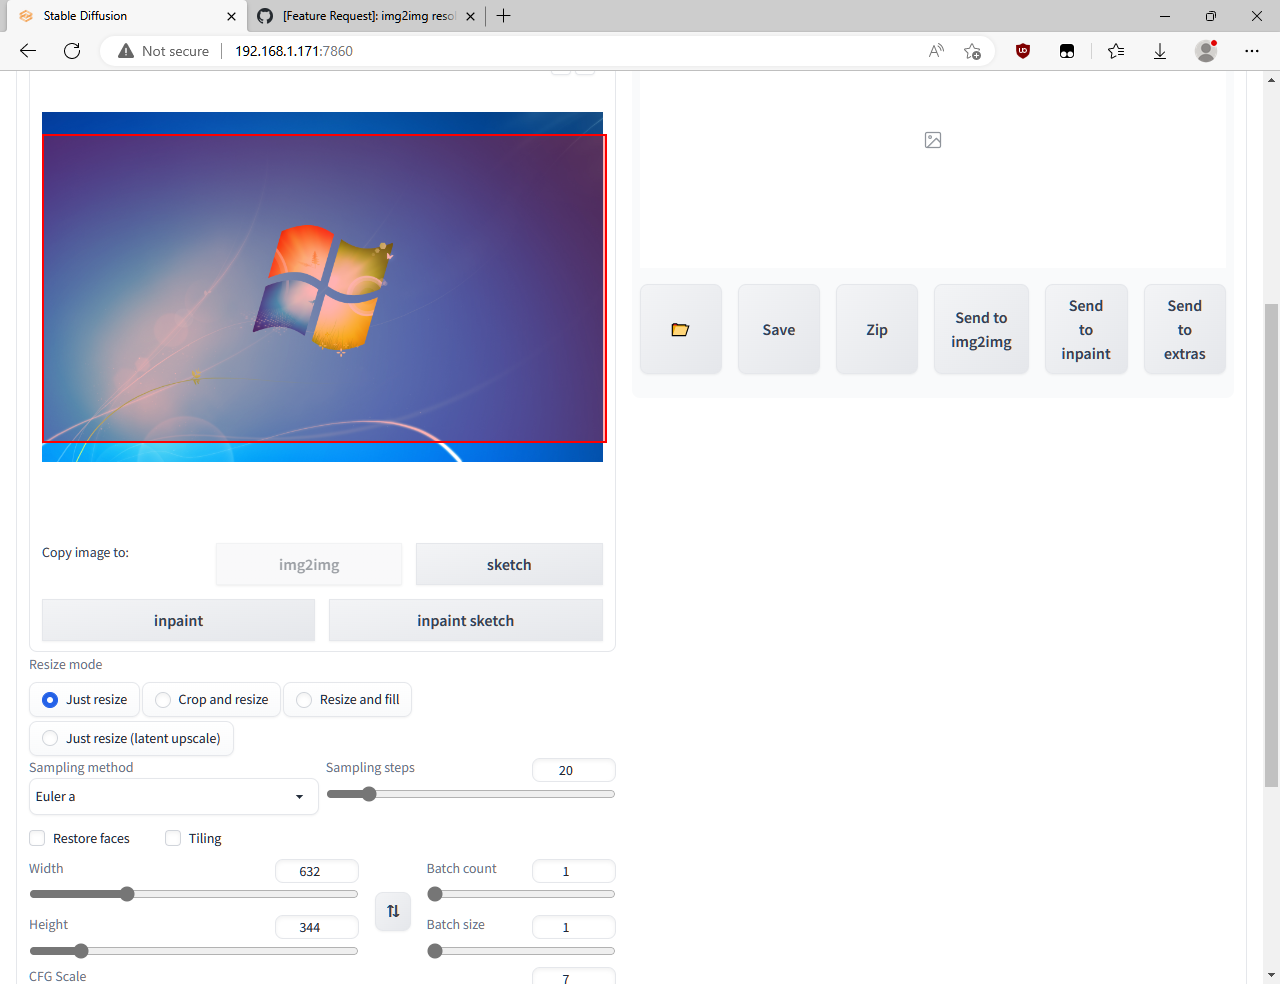Image resolution: width=1280 pixels, height=984 pixels.
Task: Open the Favorites toolbar icon
Action: pos(1116,50)
